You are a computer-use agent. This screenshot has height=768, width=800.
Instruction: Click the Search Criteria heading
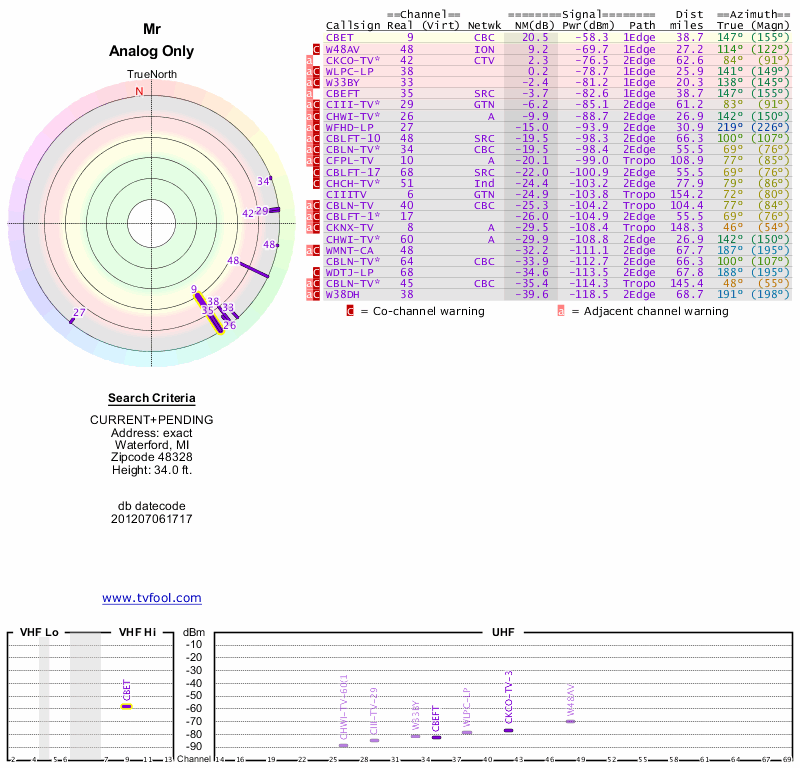pyautogui.click(x=151, y=398)
